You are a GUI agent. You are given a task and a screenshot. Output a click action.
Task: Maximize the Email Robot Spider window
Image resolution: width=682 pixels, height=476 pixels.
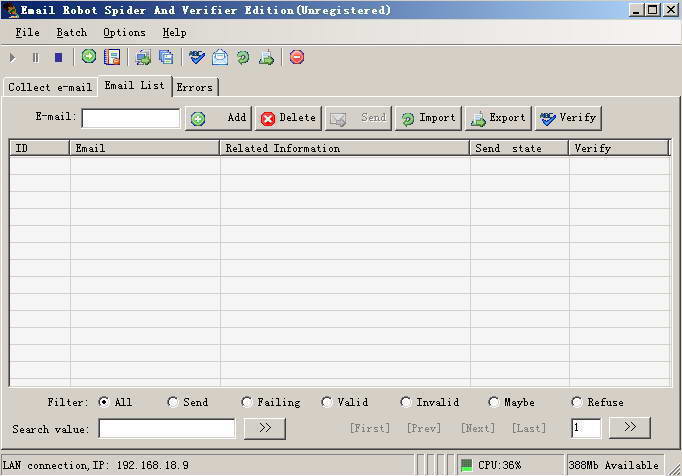pyautogui.click(x=653, y=10)
